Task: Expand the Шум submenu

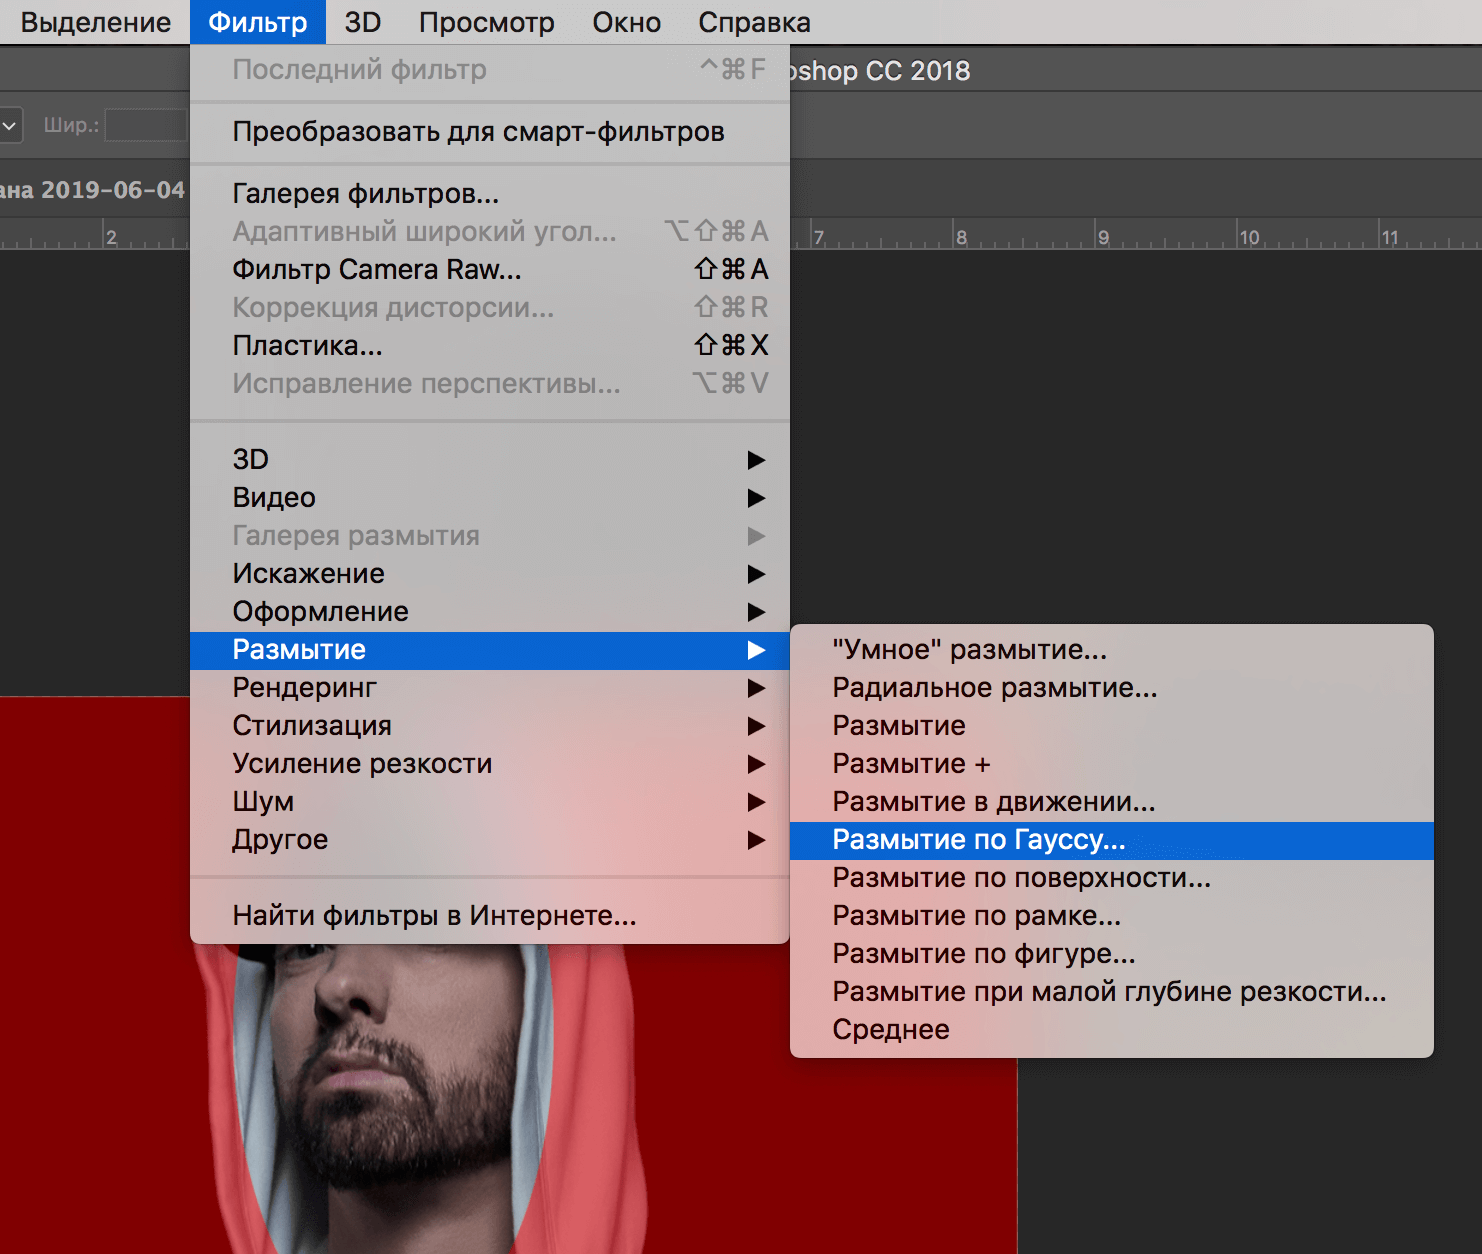Action: click(490, 802)
